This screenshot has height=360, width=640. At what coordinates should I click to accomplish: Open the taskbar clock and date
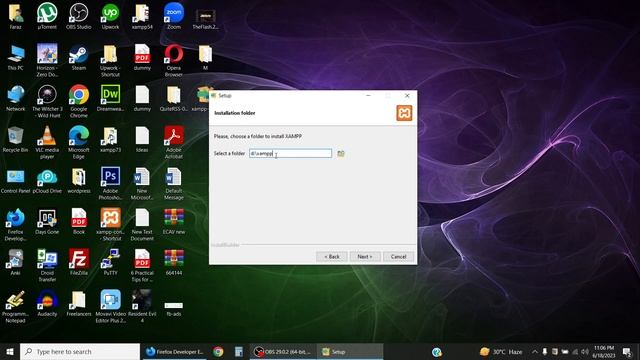(x=604, y=351)
